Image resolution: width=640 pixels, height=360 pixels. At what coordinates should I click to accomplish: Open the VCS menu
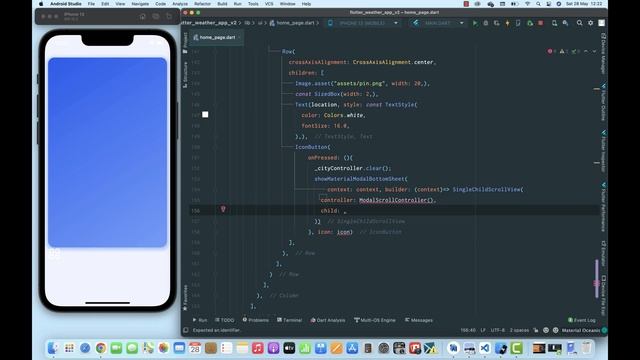[x=269, y=4]
